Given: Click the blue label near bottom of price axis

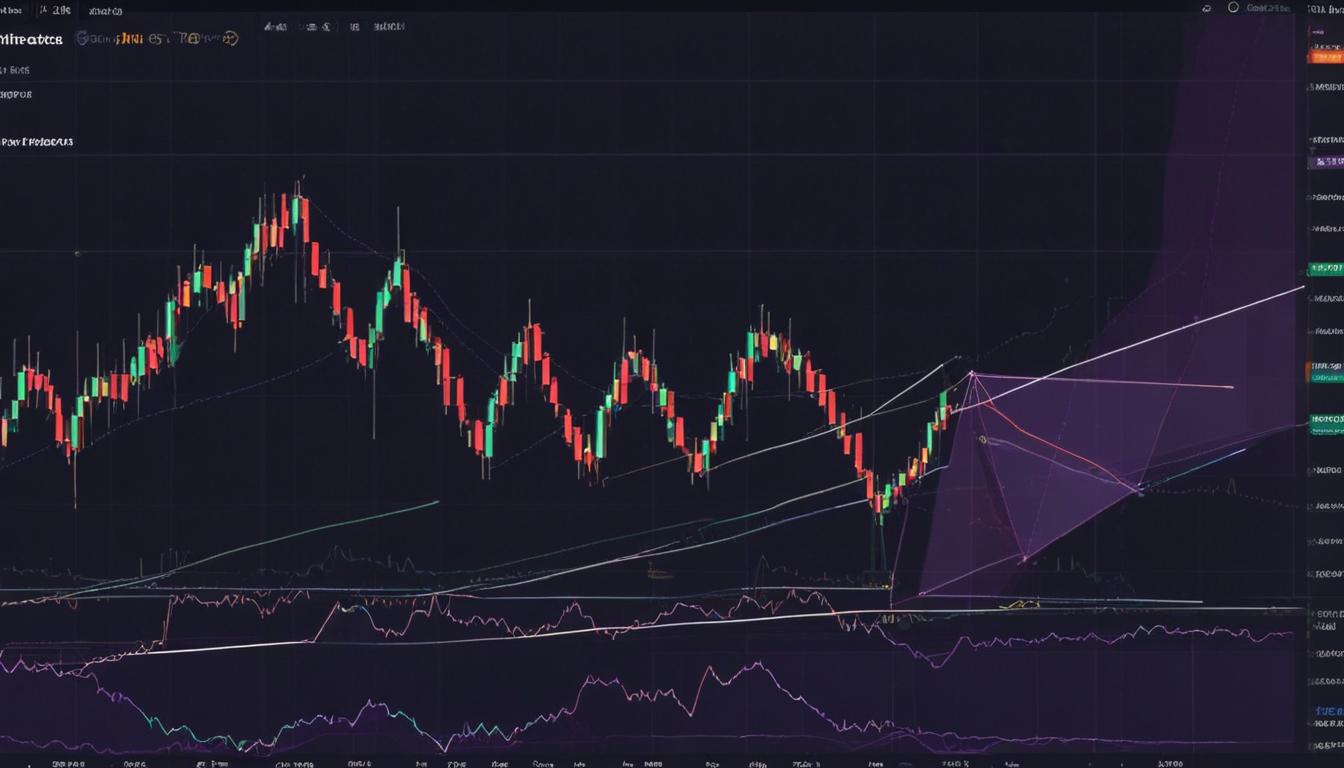Looking at the screenshot, I should point(1327,711).
